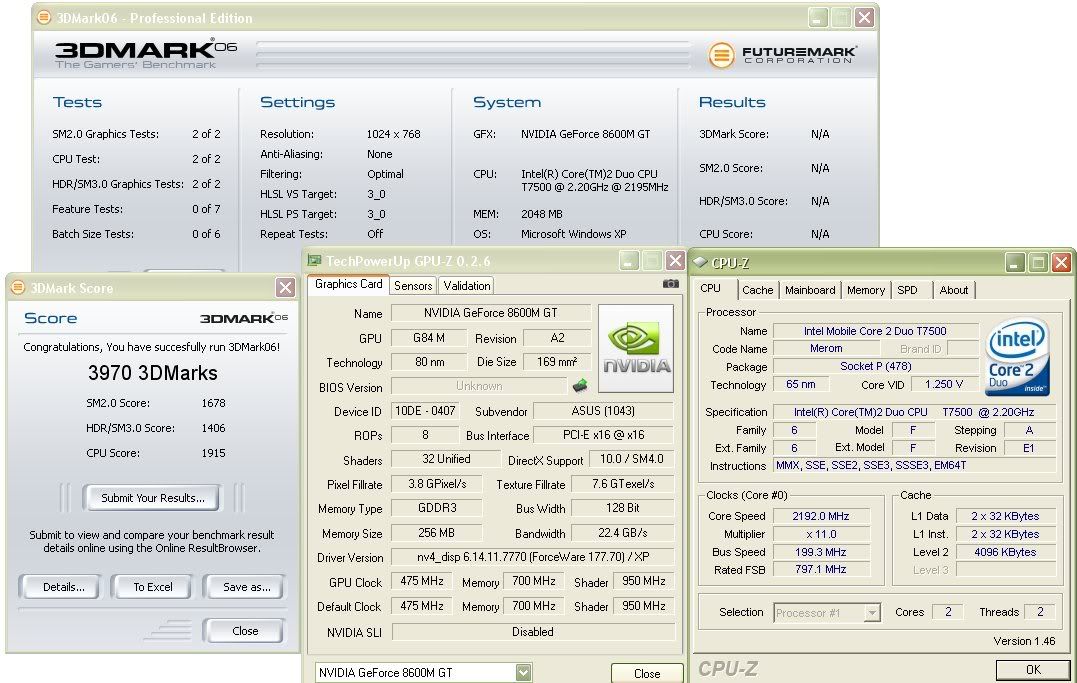
Task: Minimize the CPU-Z window
Action: coord(1015,262)
